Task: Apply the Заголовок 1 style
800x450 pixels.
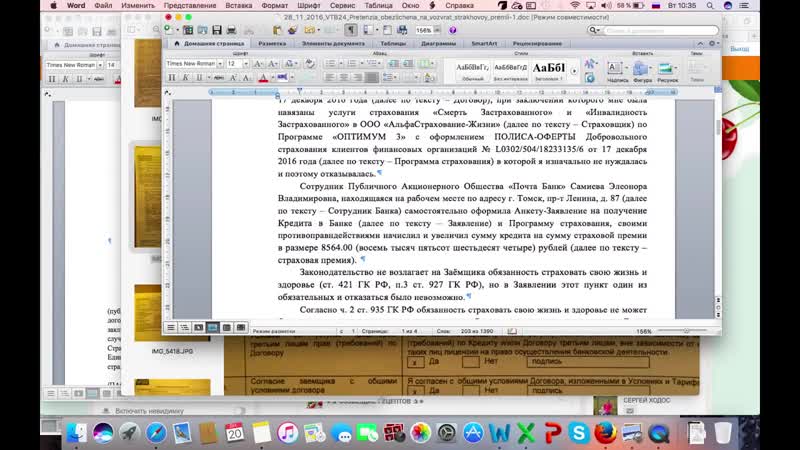Action: click(548, 70)
